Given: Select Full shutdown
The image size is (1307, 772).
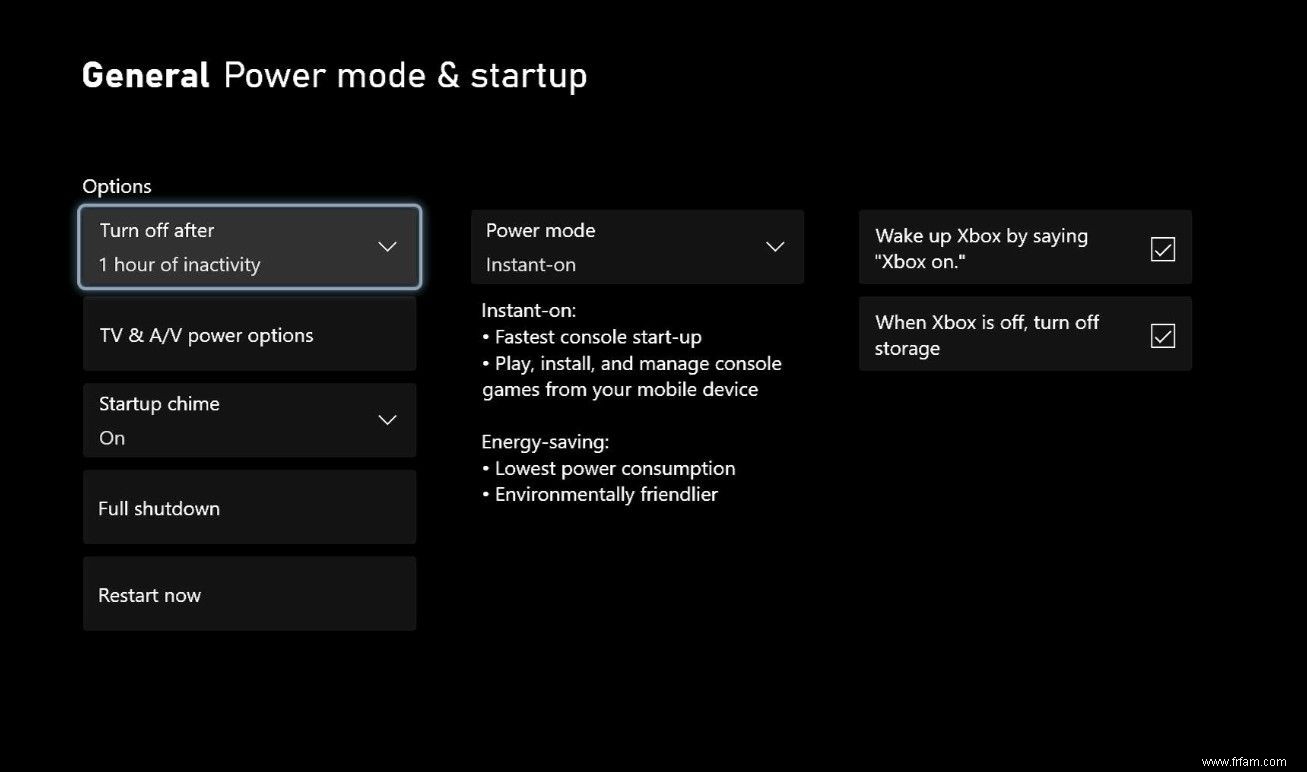Looking at the screenshot, I should coord(249,507).
